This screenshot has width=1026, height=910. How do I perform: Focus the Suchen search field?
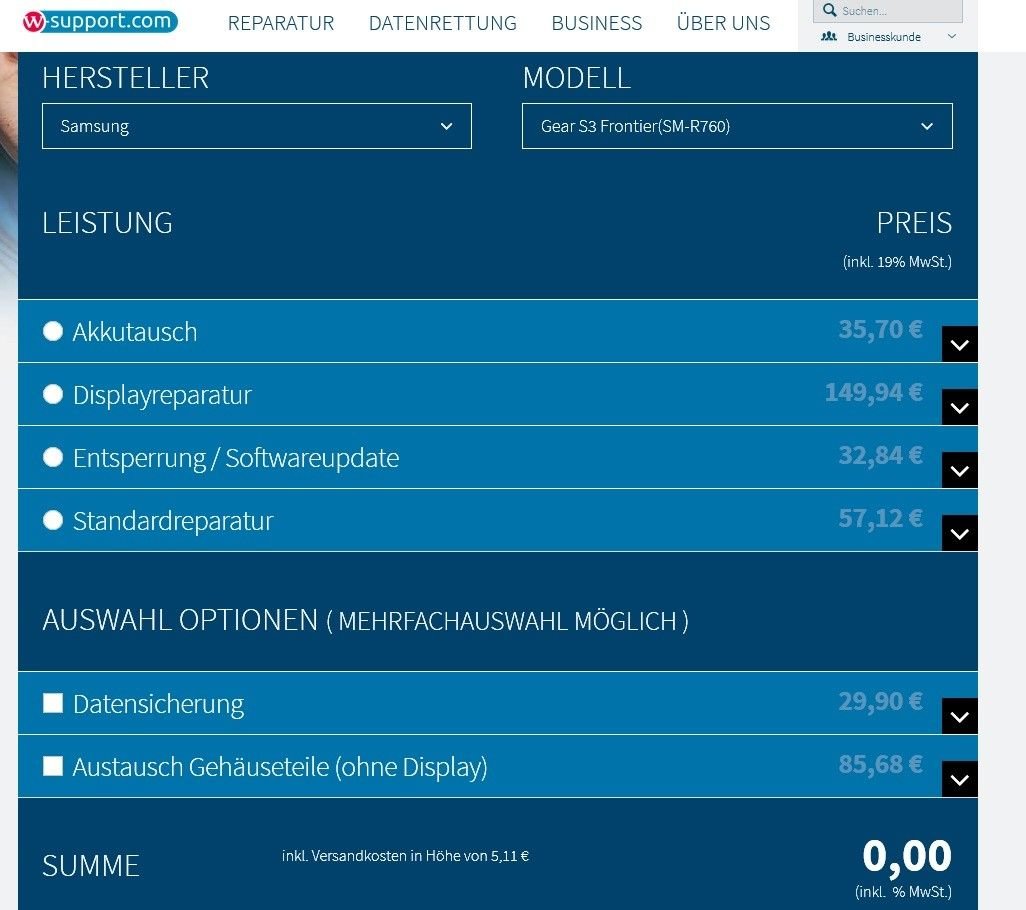coord(888,10)
